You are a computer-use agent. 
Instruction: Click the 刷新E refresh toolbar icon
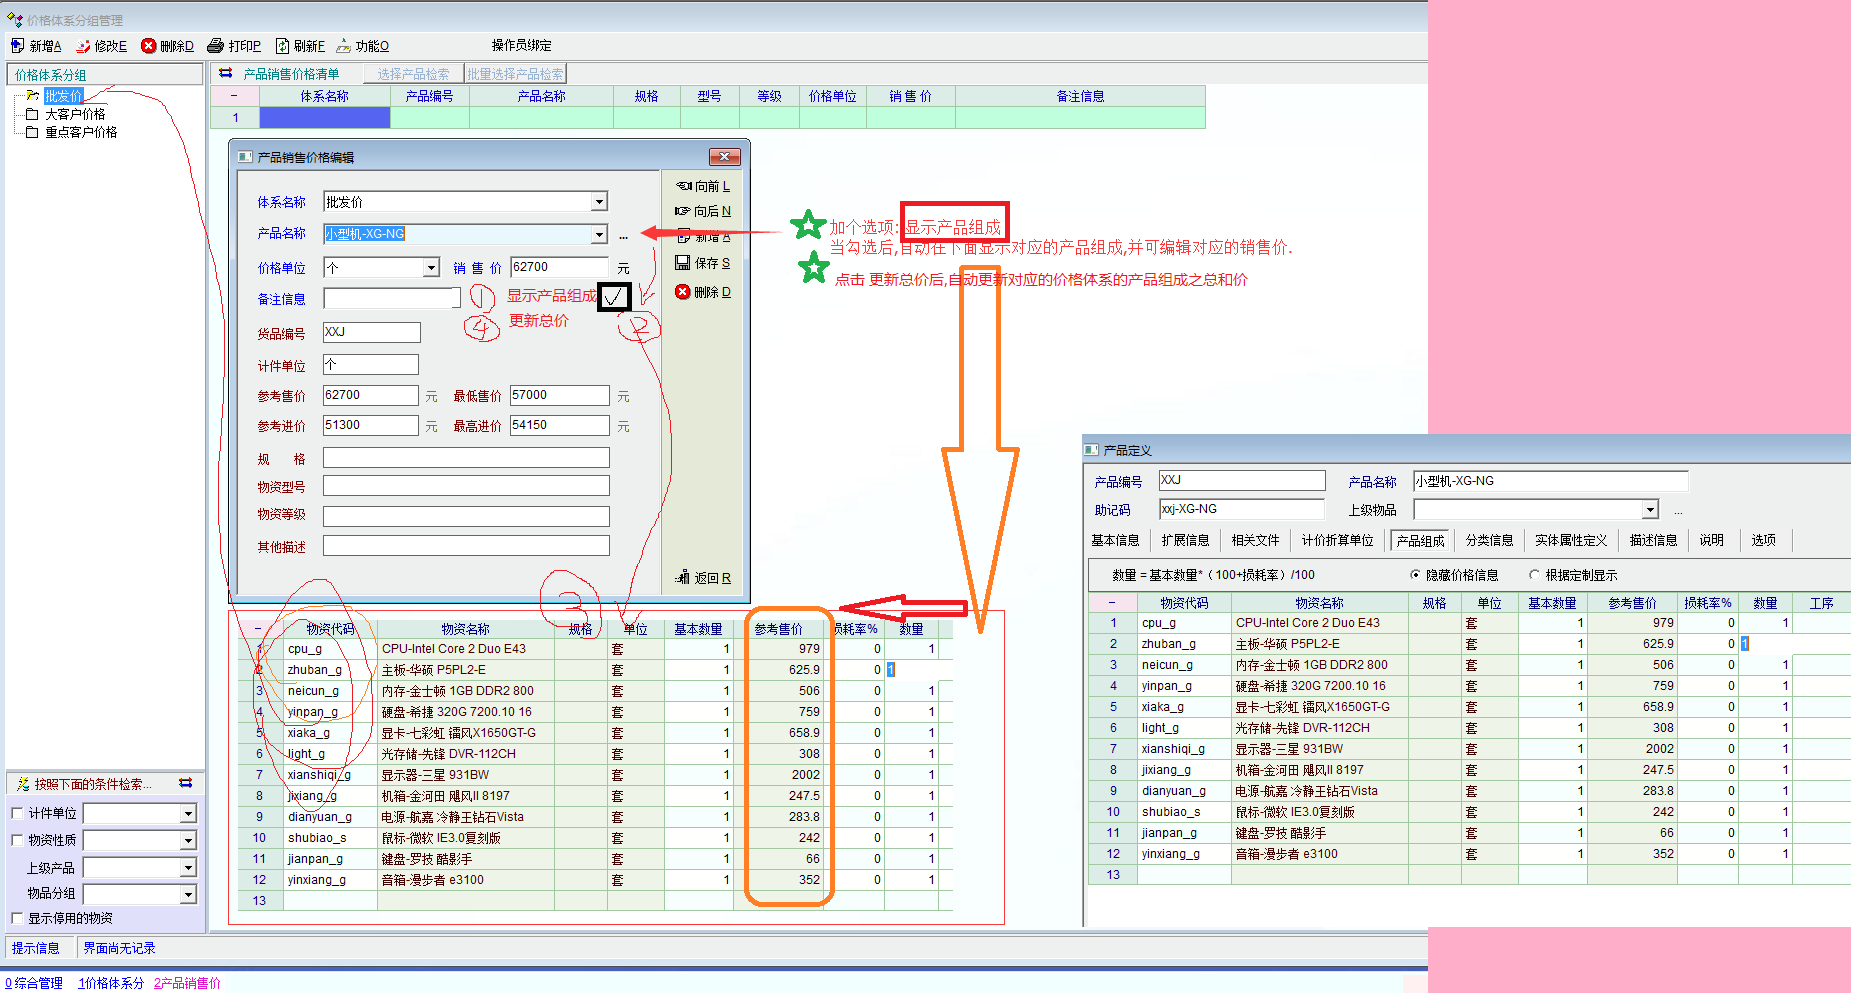coord(282,46)
